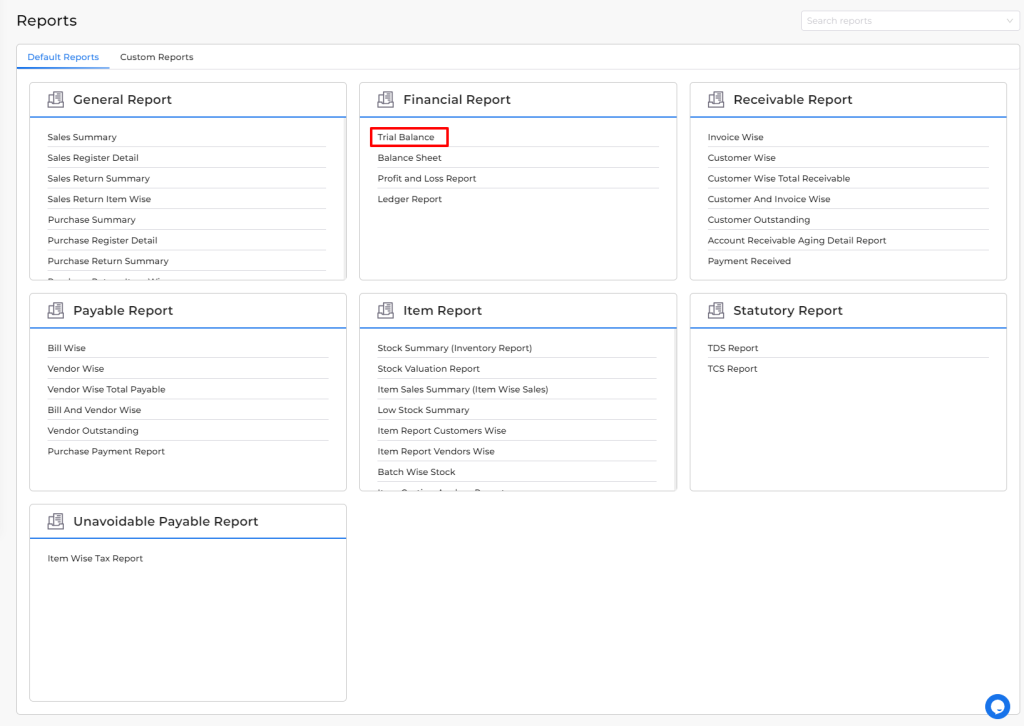The width and height of the screenshot is (1024, 726).
Task: Open the chat support bubble icon
Action: pyautogui.click(x=997, y=706)
